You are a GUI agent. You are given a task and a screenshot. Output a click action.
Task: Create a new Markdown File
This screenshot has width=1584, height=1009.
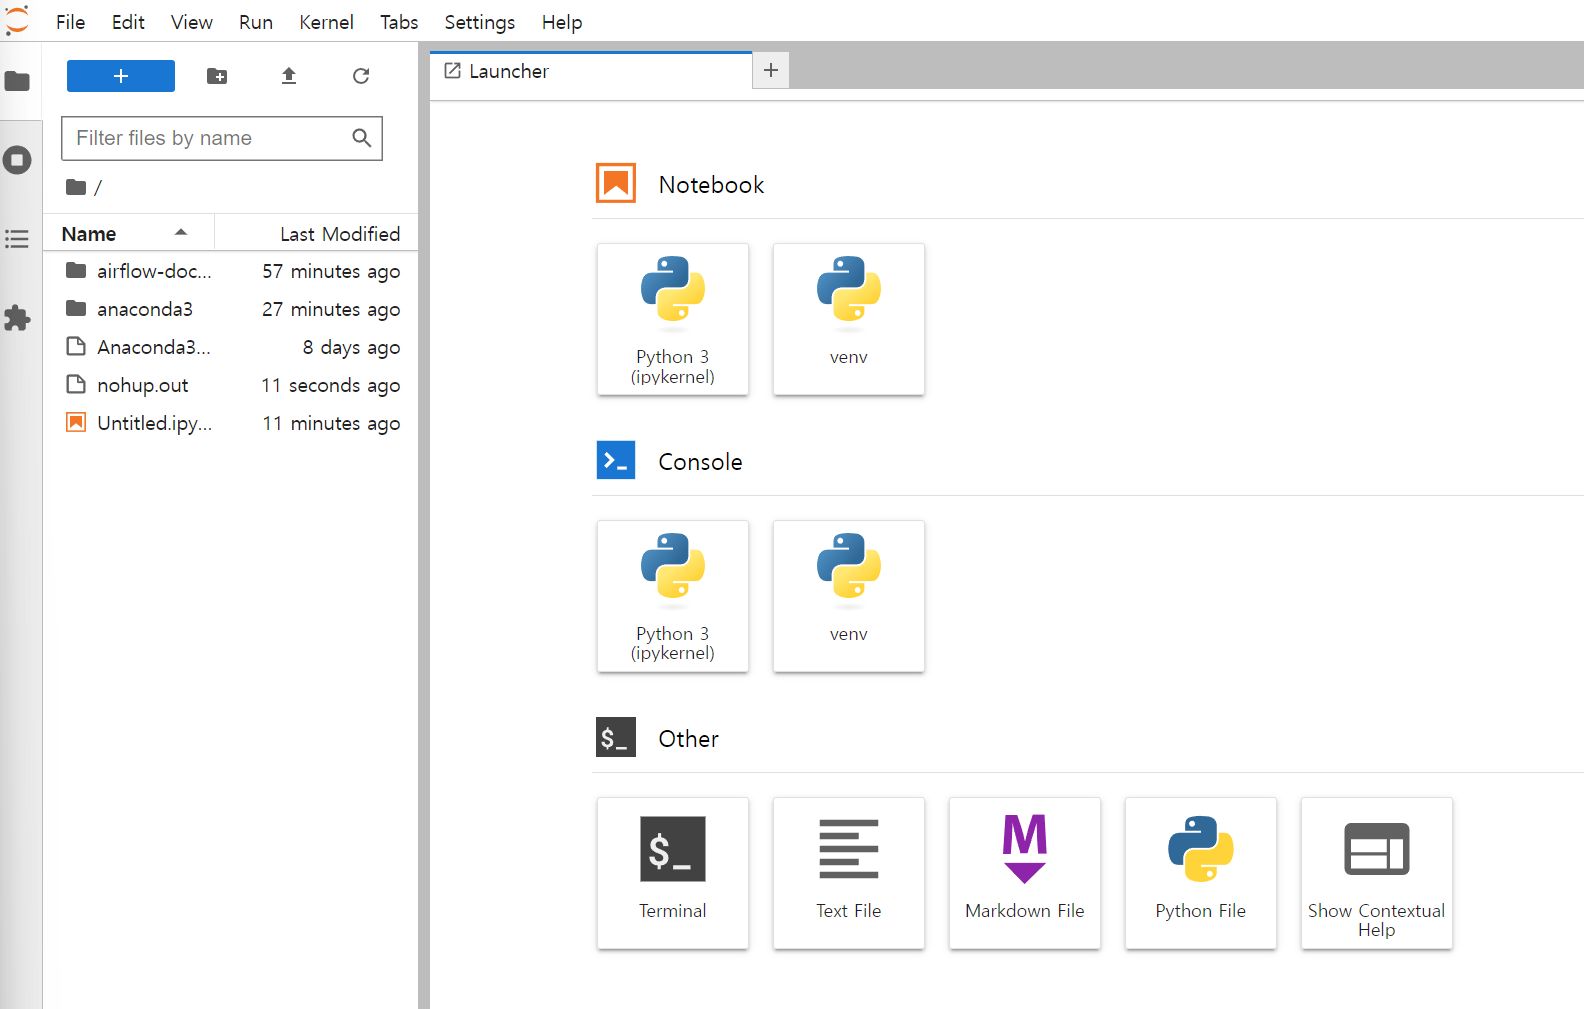pos(1025,873)
